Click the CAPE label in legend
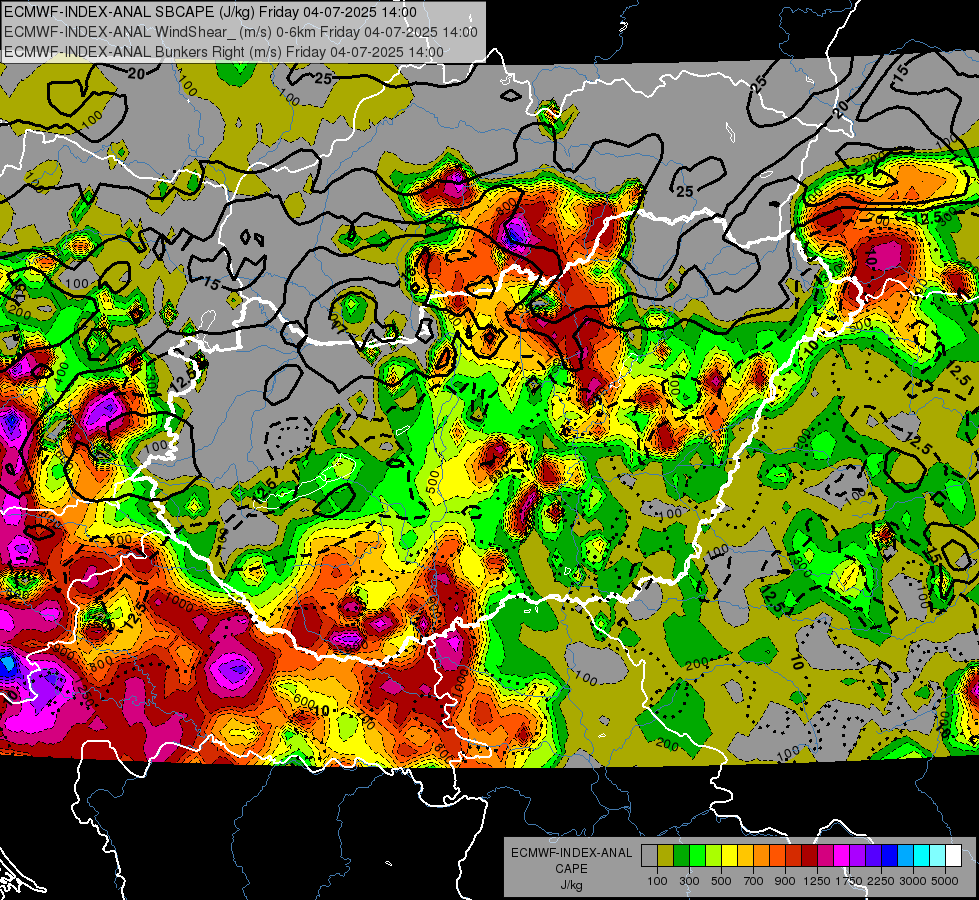Viewport: 979px width, 900px height. (x=571, y=869)
